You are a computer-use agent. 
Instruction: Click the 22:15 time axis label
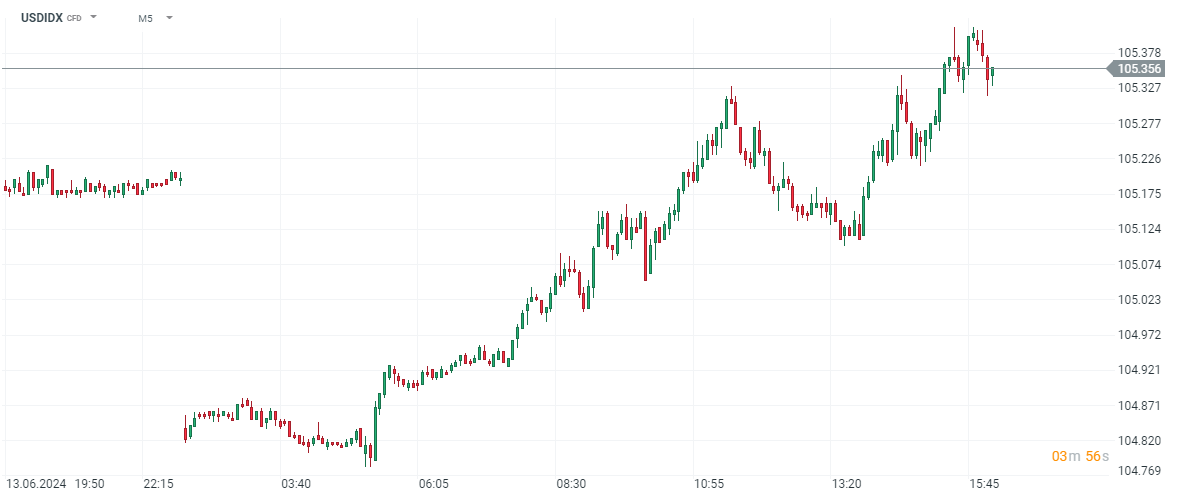click(159, 484)
